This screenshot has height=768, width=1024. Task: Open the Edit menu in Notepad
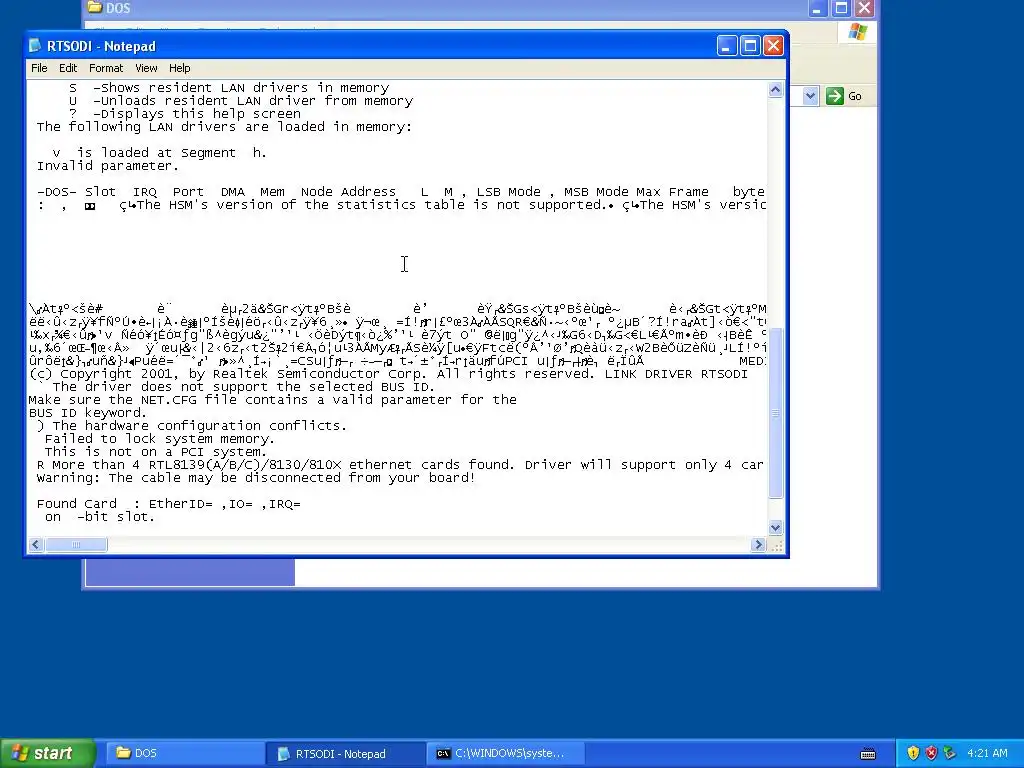pos(68,68)
